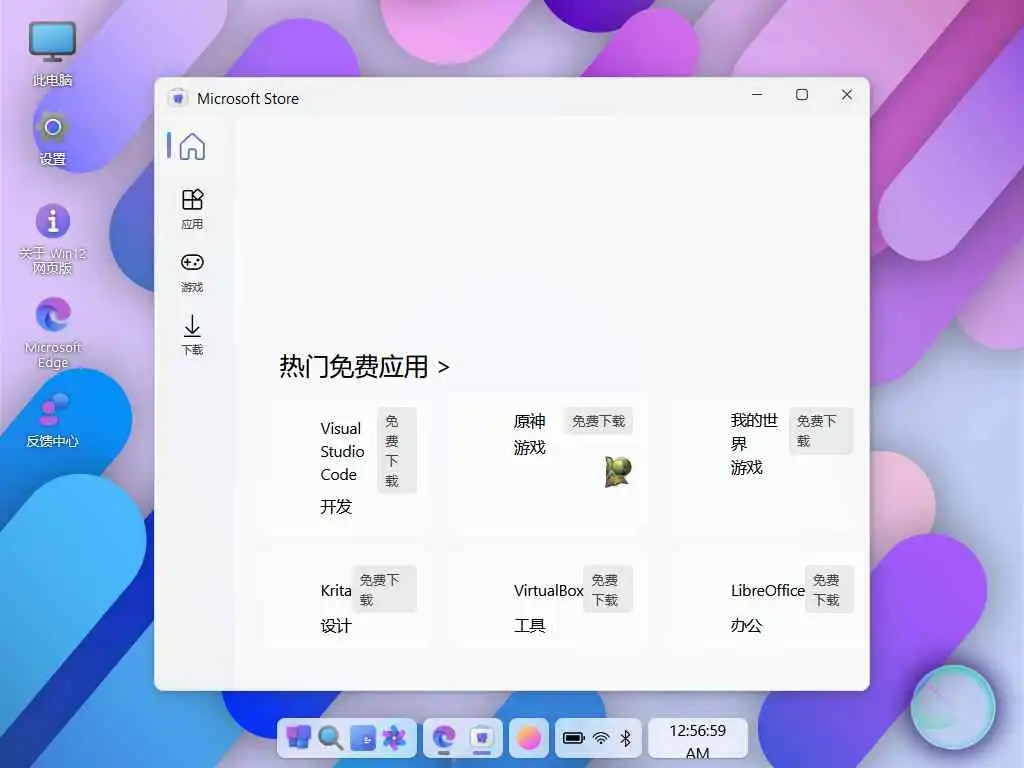Viewport: 1024px width, 768px height.
Task: Close the Microsoft Store window
Action: click(847, 95)
